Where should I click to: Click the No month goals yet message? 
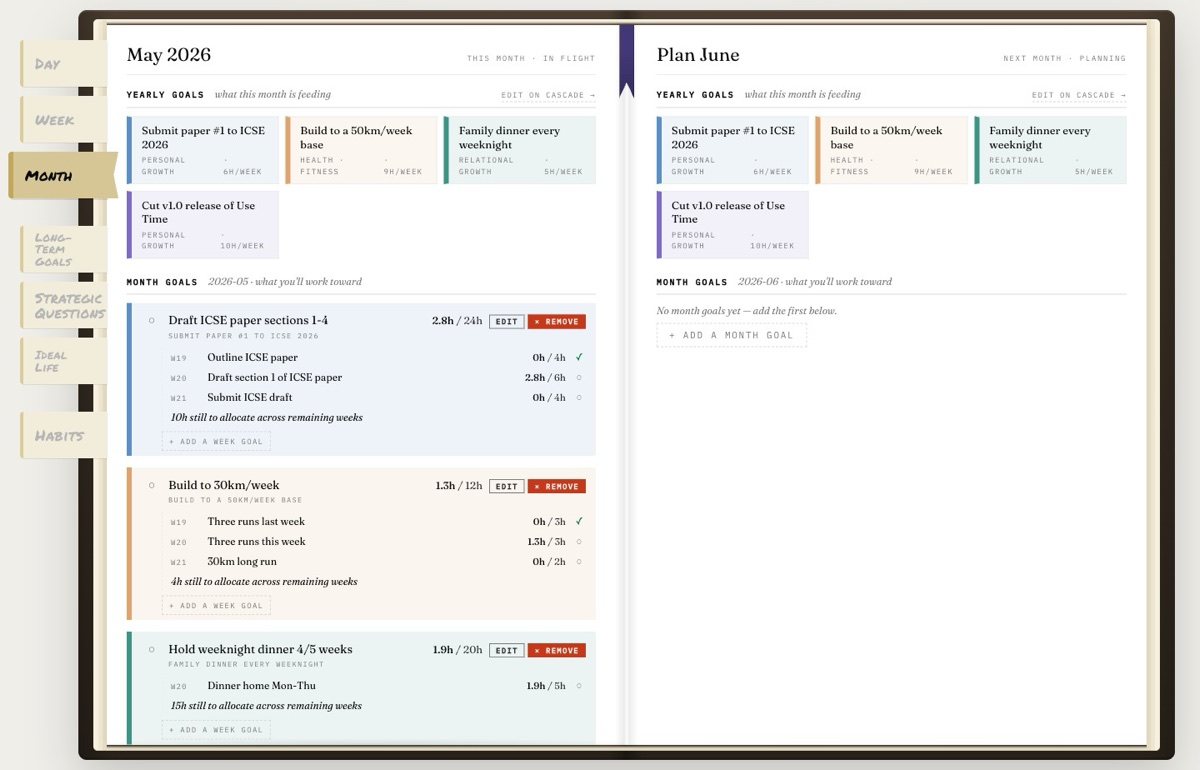click(747, 311)
